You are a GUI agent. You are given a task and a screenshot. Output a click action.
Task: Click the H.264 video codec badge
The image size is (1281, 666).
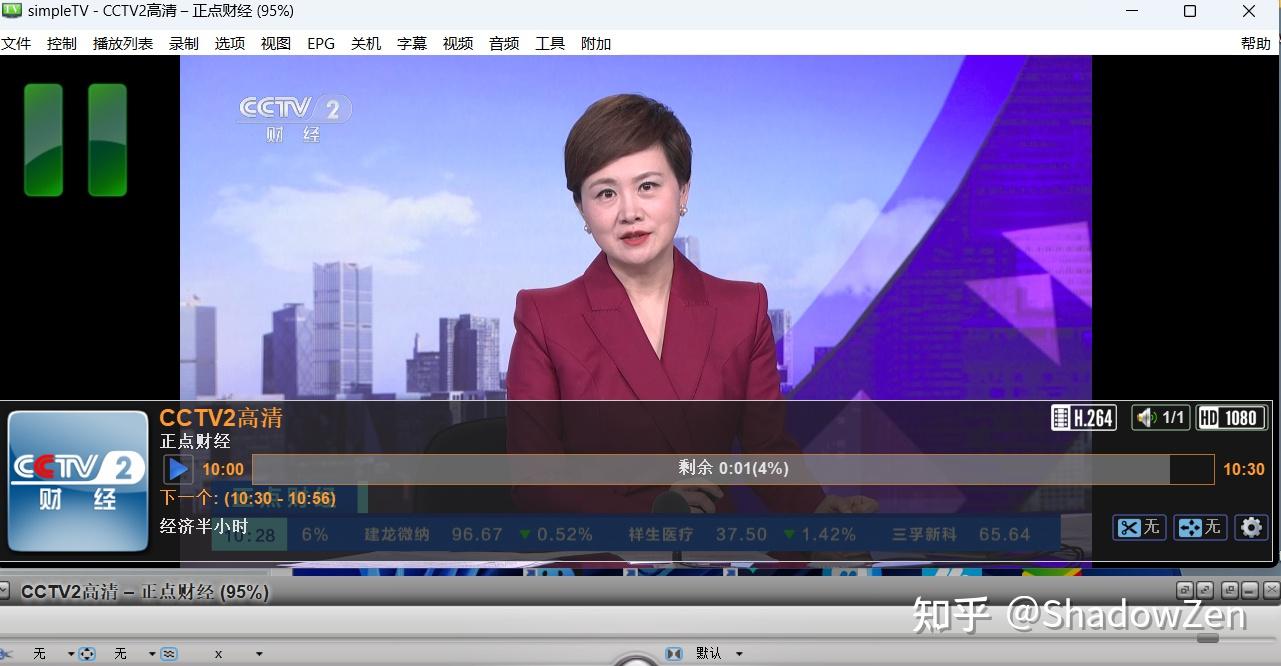point(1084,418)
